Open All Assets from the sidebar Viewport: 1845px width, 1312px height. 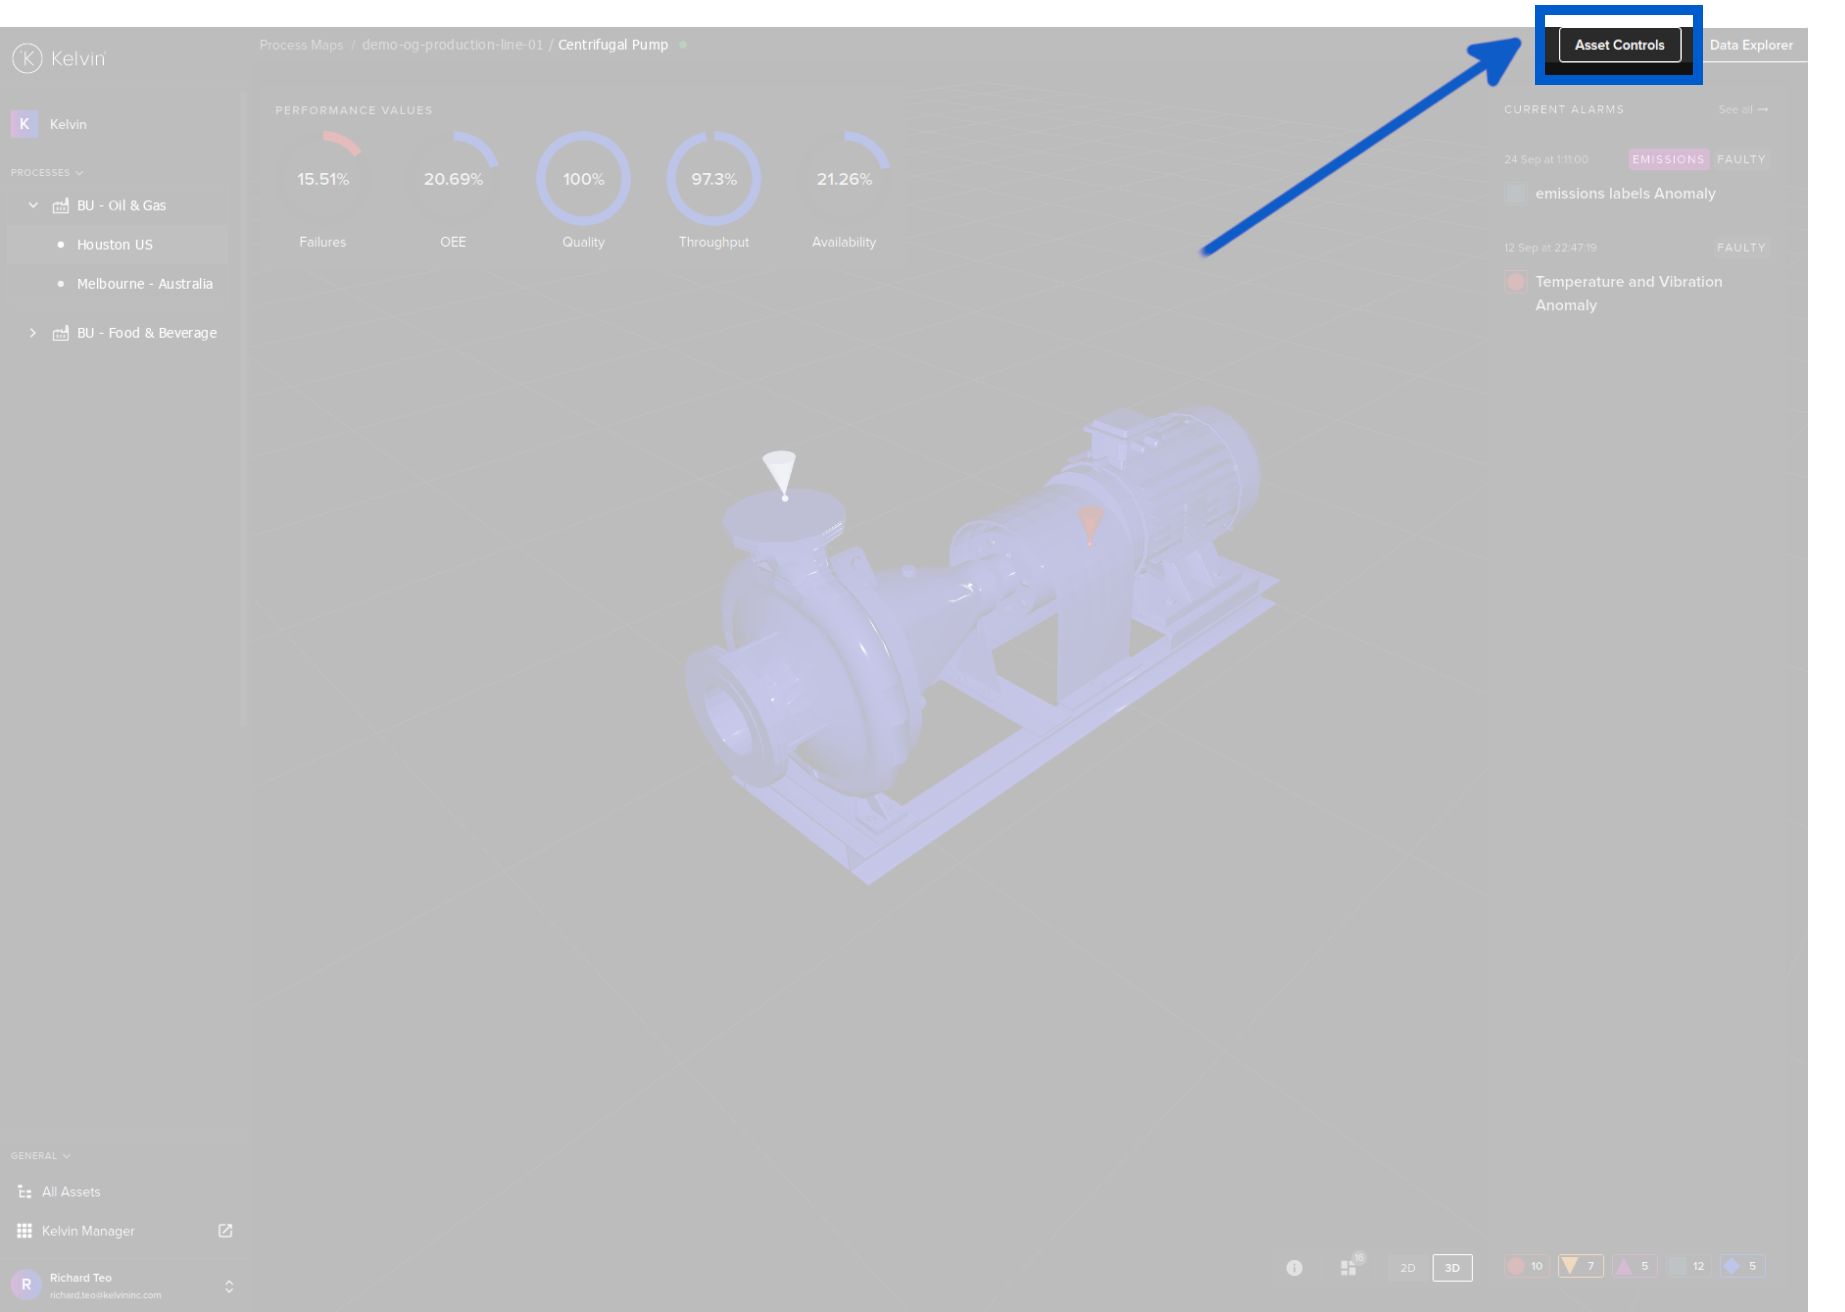[70, 1191]
